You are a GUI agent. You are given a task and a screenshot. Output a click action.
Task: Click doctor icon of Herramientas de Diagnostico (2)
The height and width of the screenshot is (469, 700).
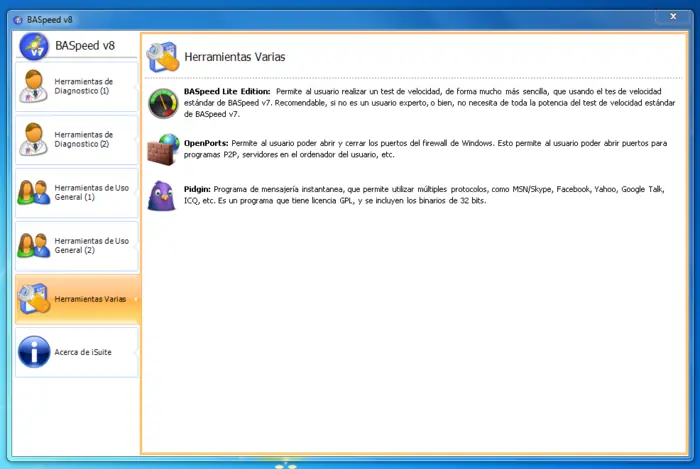(33, 139)
